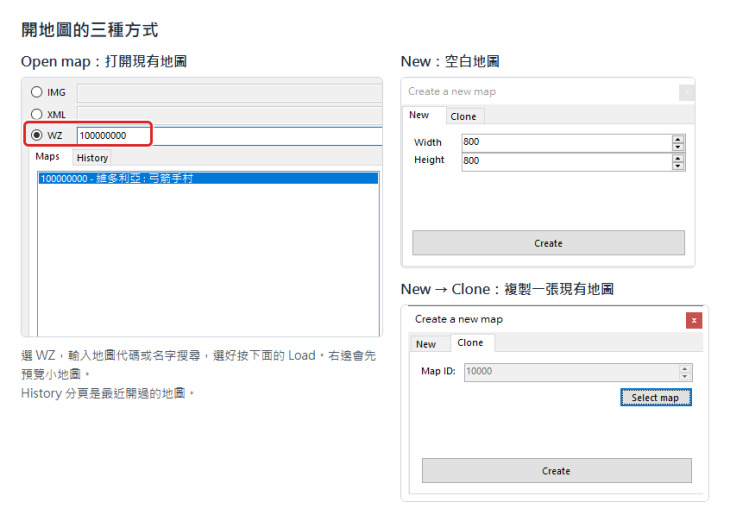Click the IMG path input field
This screenshot has width=730, height=521.
230,93
